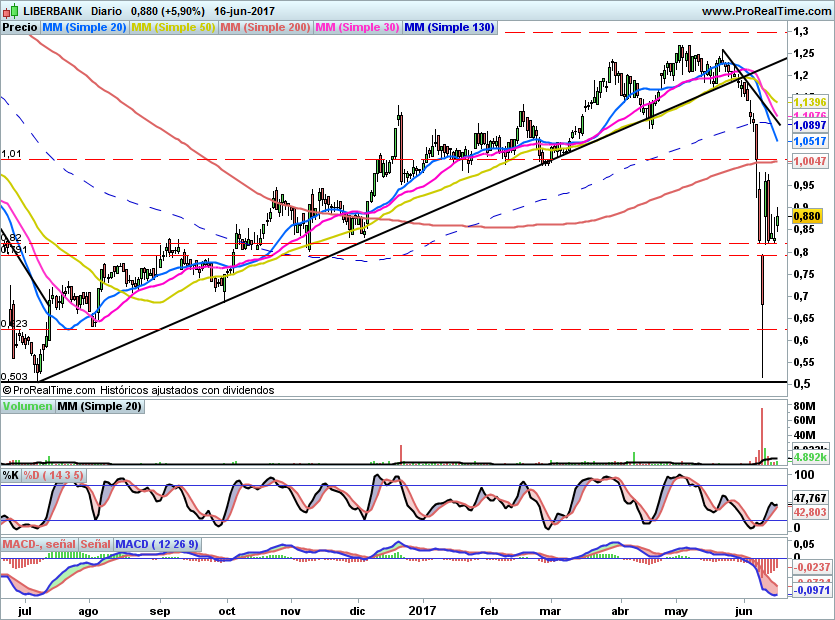835x620 pixels.
Task: Click the 2017 year marker on time axis
Action: pyautogui.click(x=422, y=611)
